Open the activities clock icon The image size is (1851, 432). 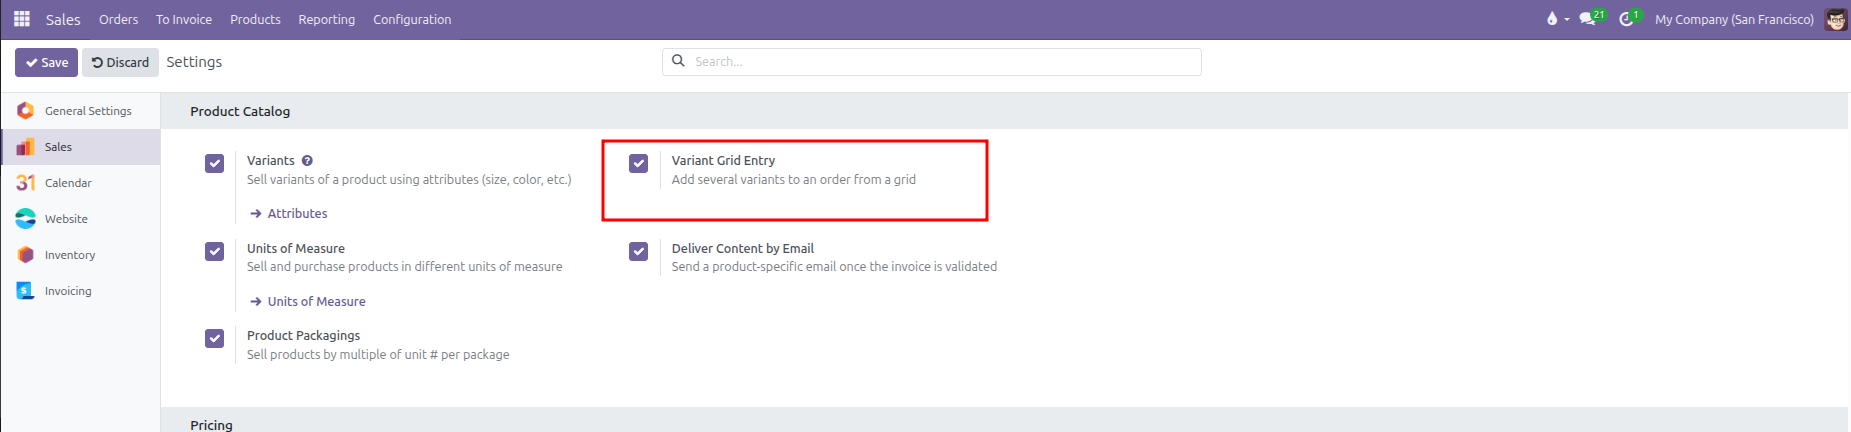(1627, 19)
